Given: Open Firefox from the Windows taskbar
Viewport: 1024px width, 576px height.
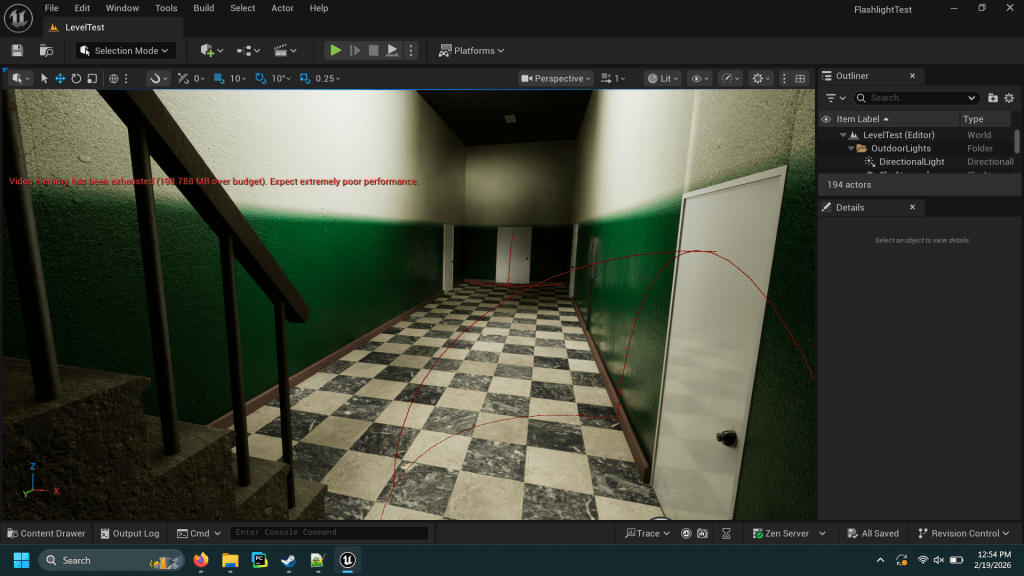Looking at the screenshot, I should 201,560.
